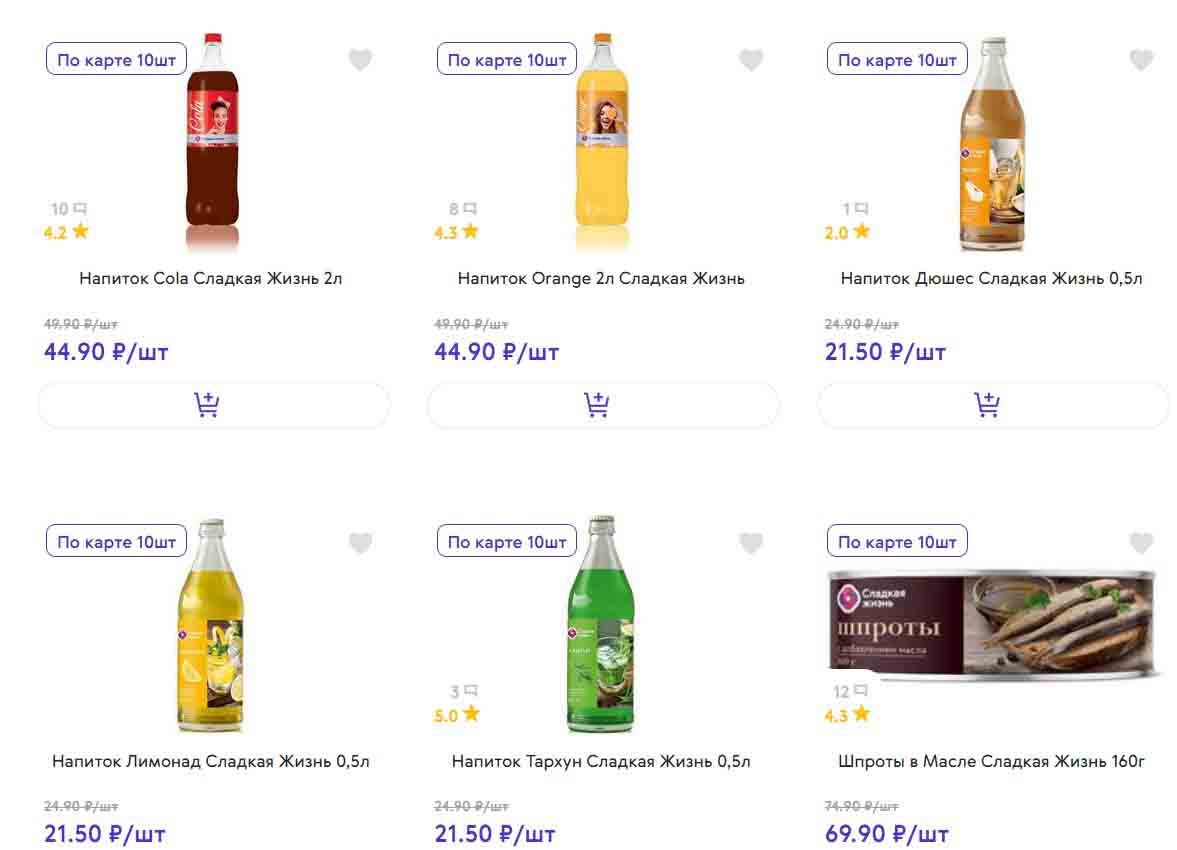This screenshot has width=1177, height=850.
Task: Favorite the Orange drink with heart icon
Action: tap(750, 60)
